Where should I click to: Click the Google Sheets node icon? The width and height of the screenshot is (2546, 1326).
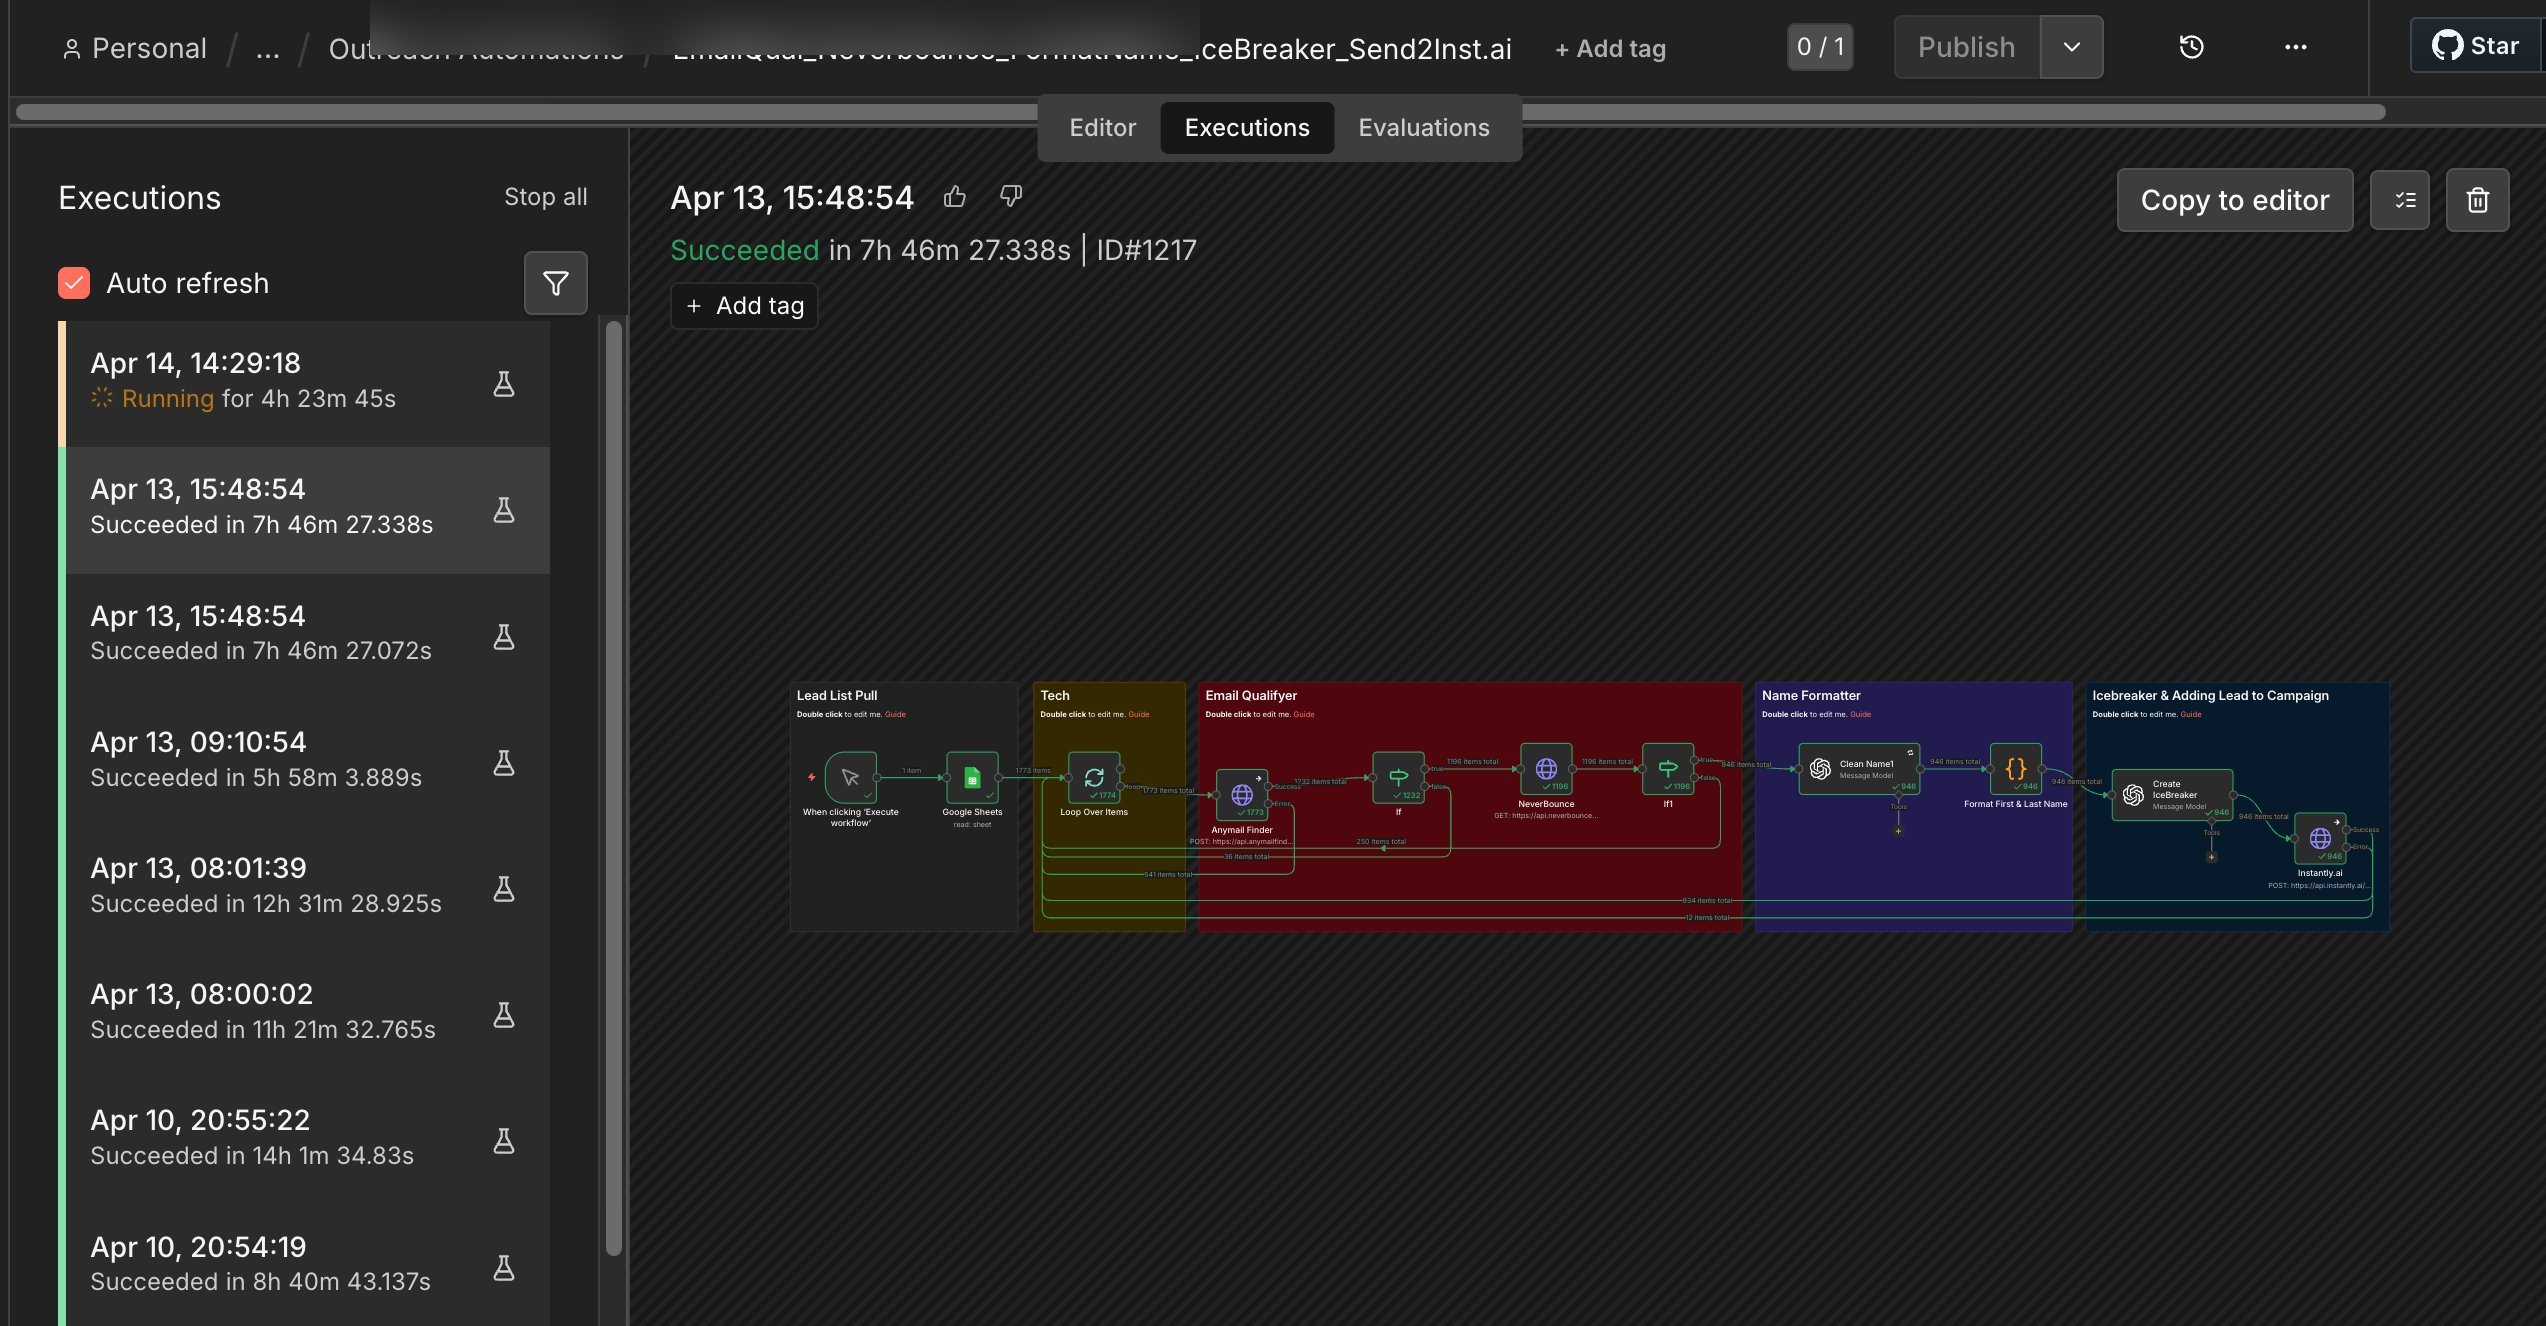point(972,777)
